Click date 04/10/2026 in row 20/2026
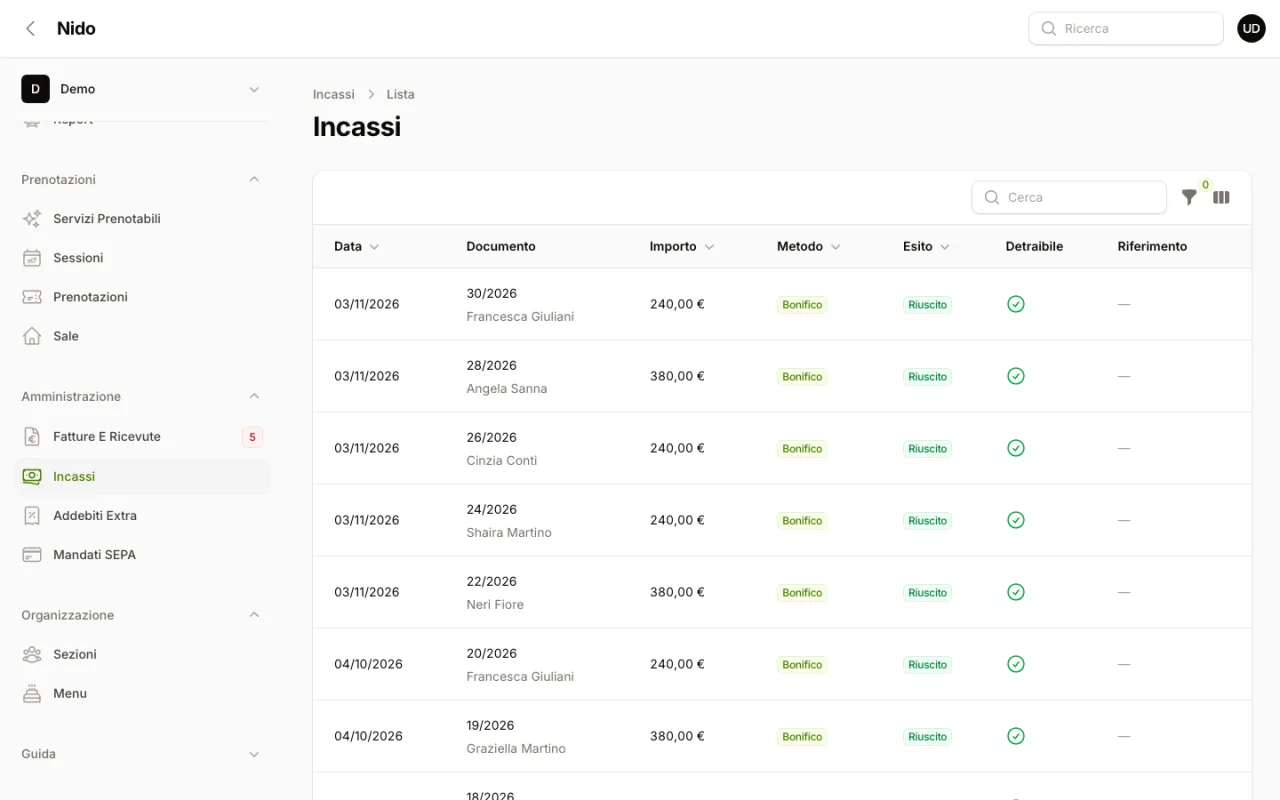The image size is (1280, 800). [x=368, y=664]
